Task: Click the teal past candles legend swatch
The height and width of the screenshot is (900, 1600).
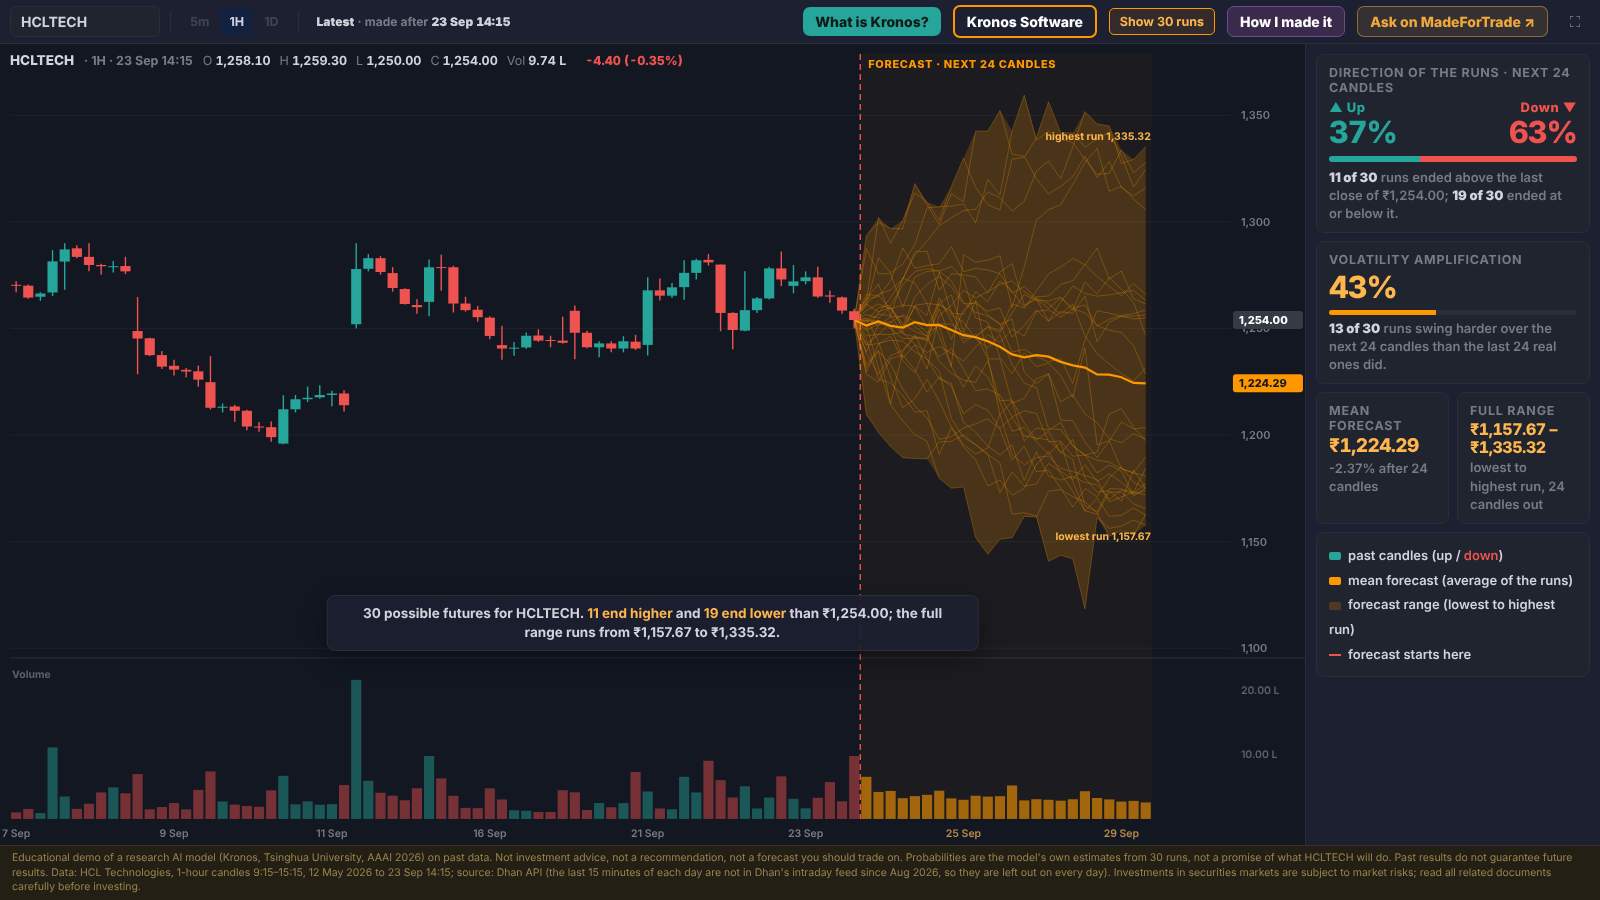Action: (1335, 556)
